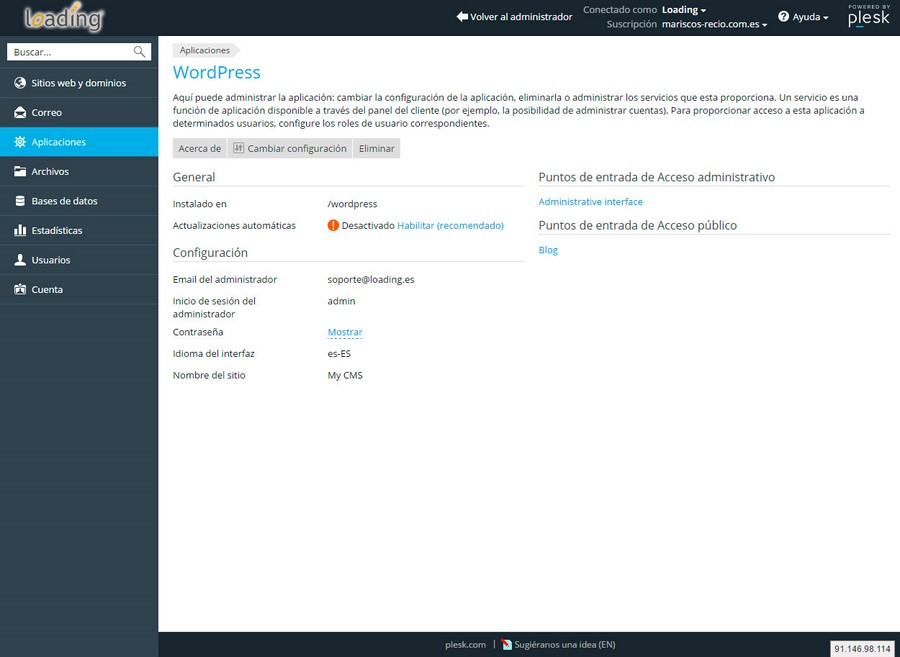Open the Administrative interface link
This screenshot has height=657, width=900.
tap(591, 201)
